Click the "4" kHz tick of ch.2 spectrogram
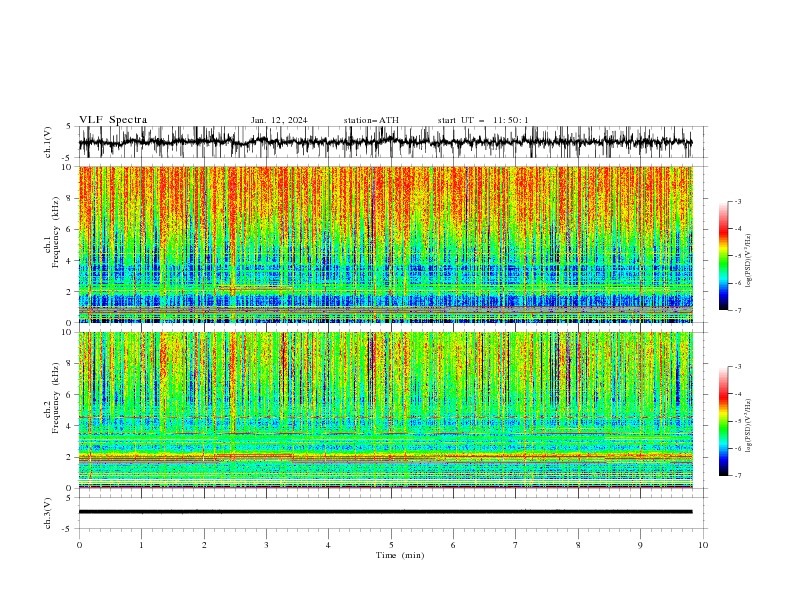792x612 pixels. coord(71,426)
